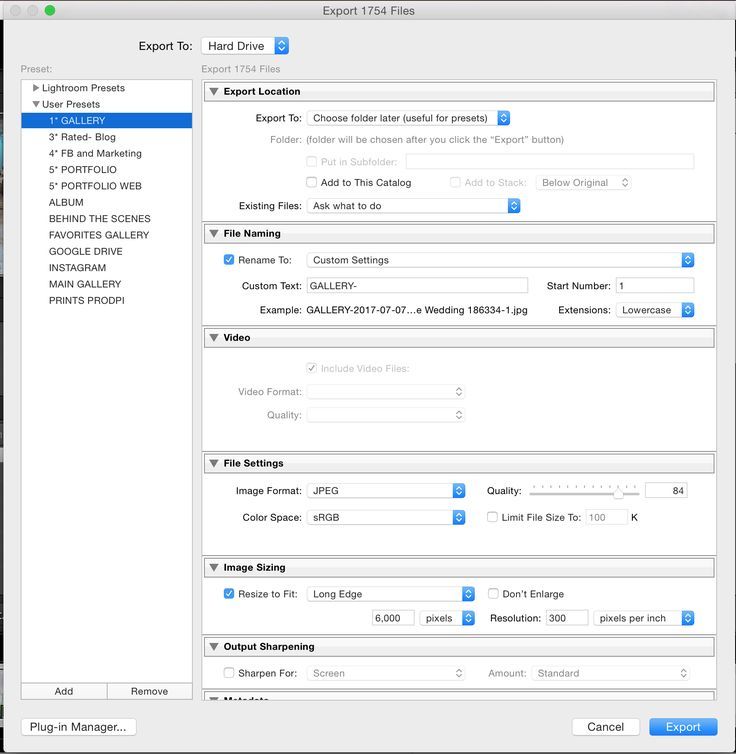Select the INSTAGRAM preset
The height and width of the screenshot is (754, 736).
(x=107, y=268)
